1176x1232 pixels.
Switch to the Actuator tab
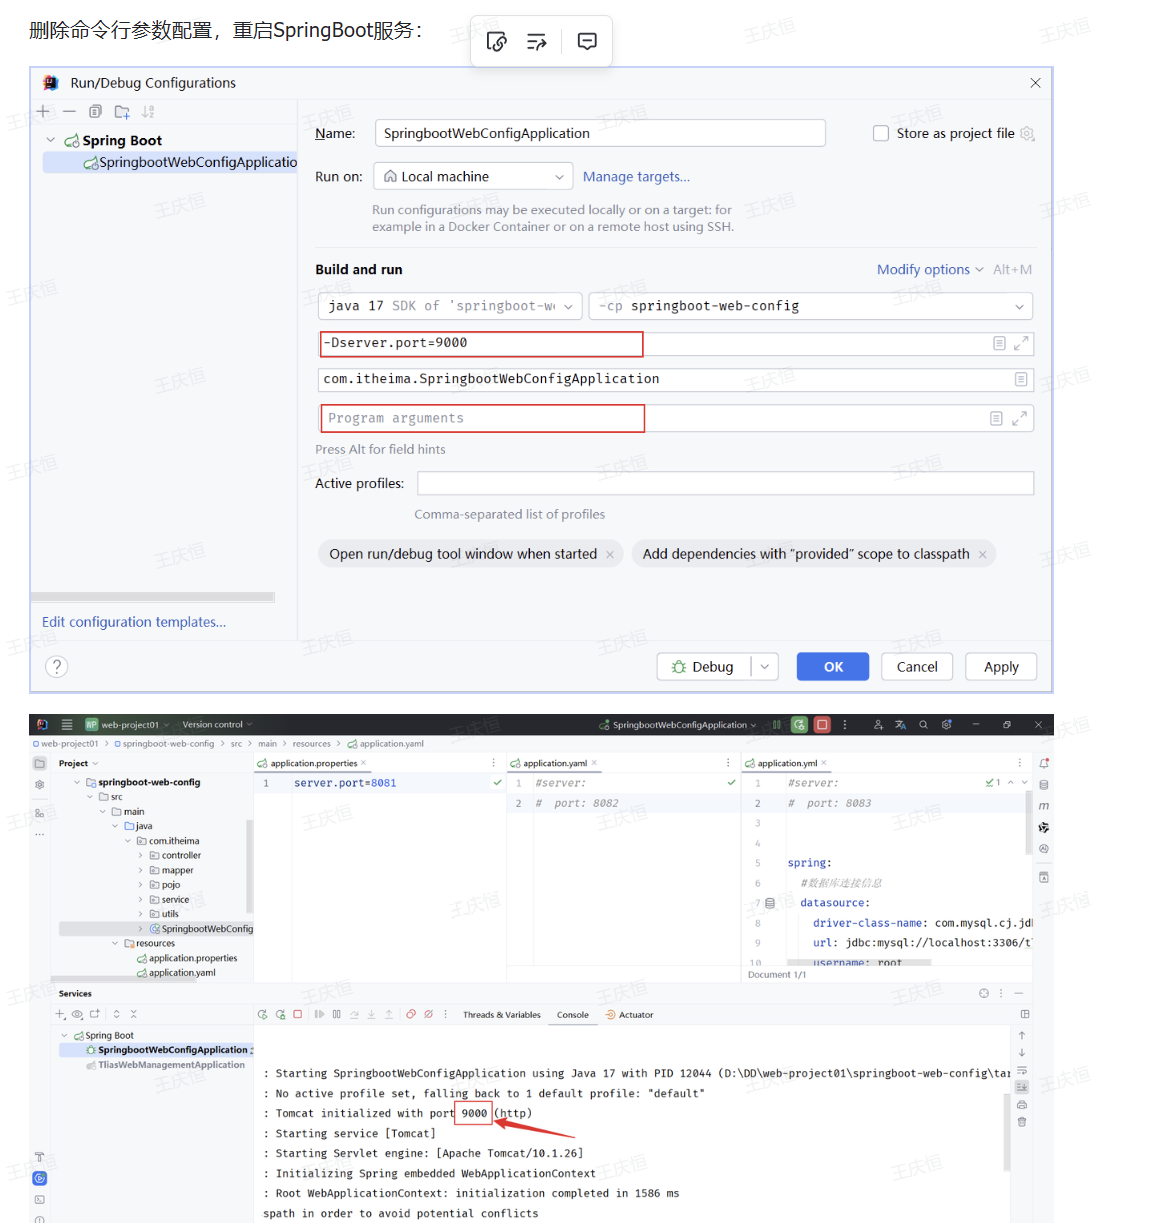coord(635,1015)
